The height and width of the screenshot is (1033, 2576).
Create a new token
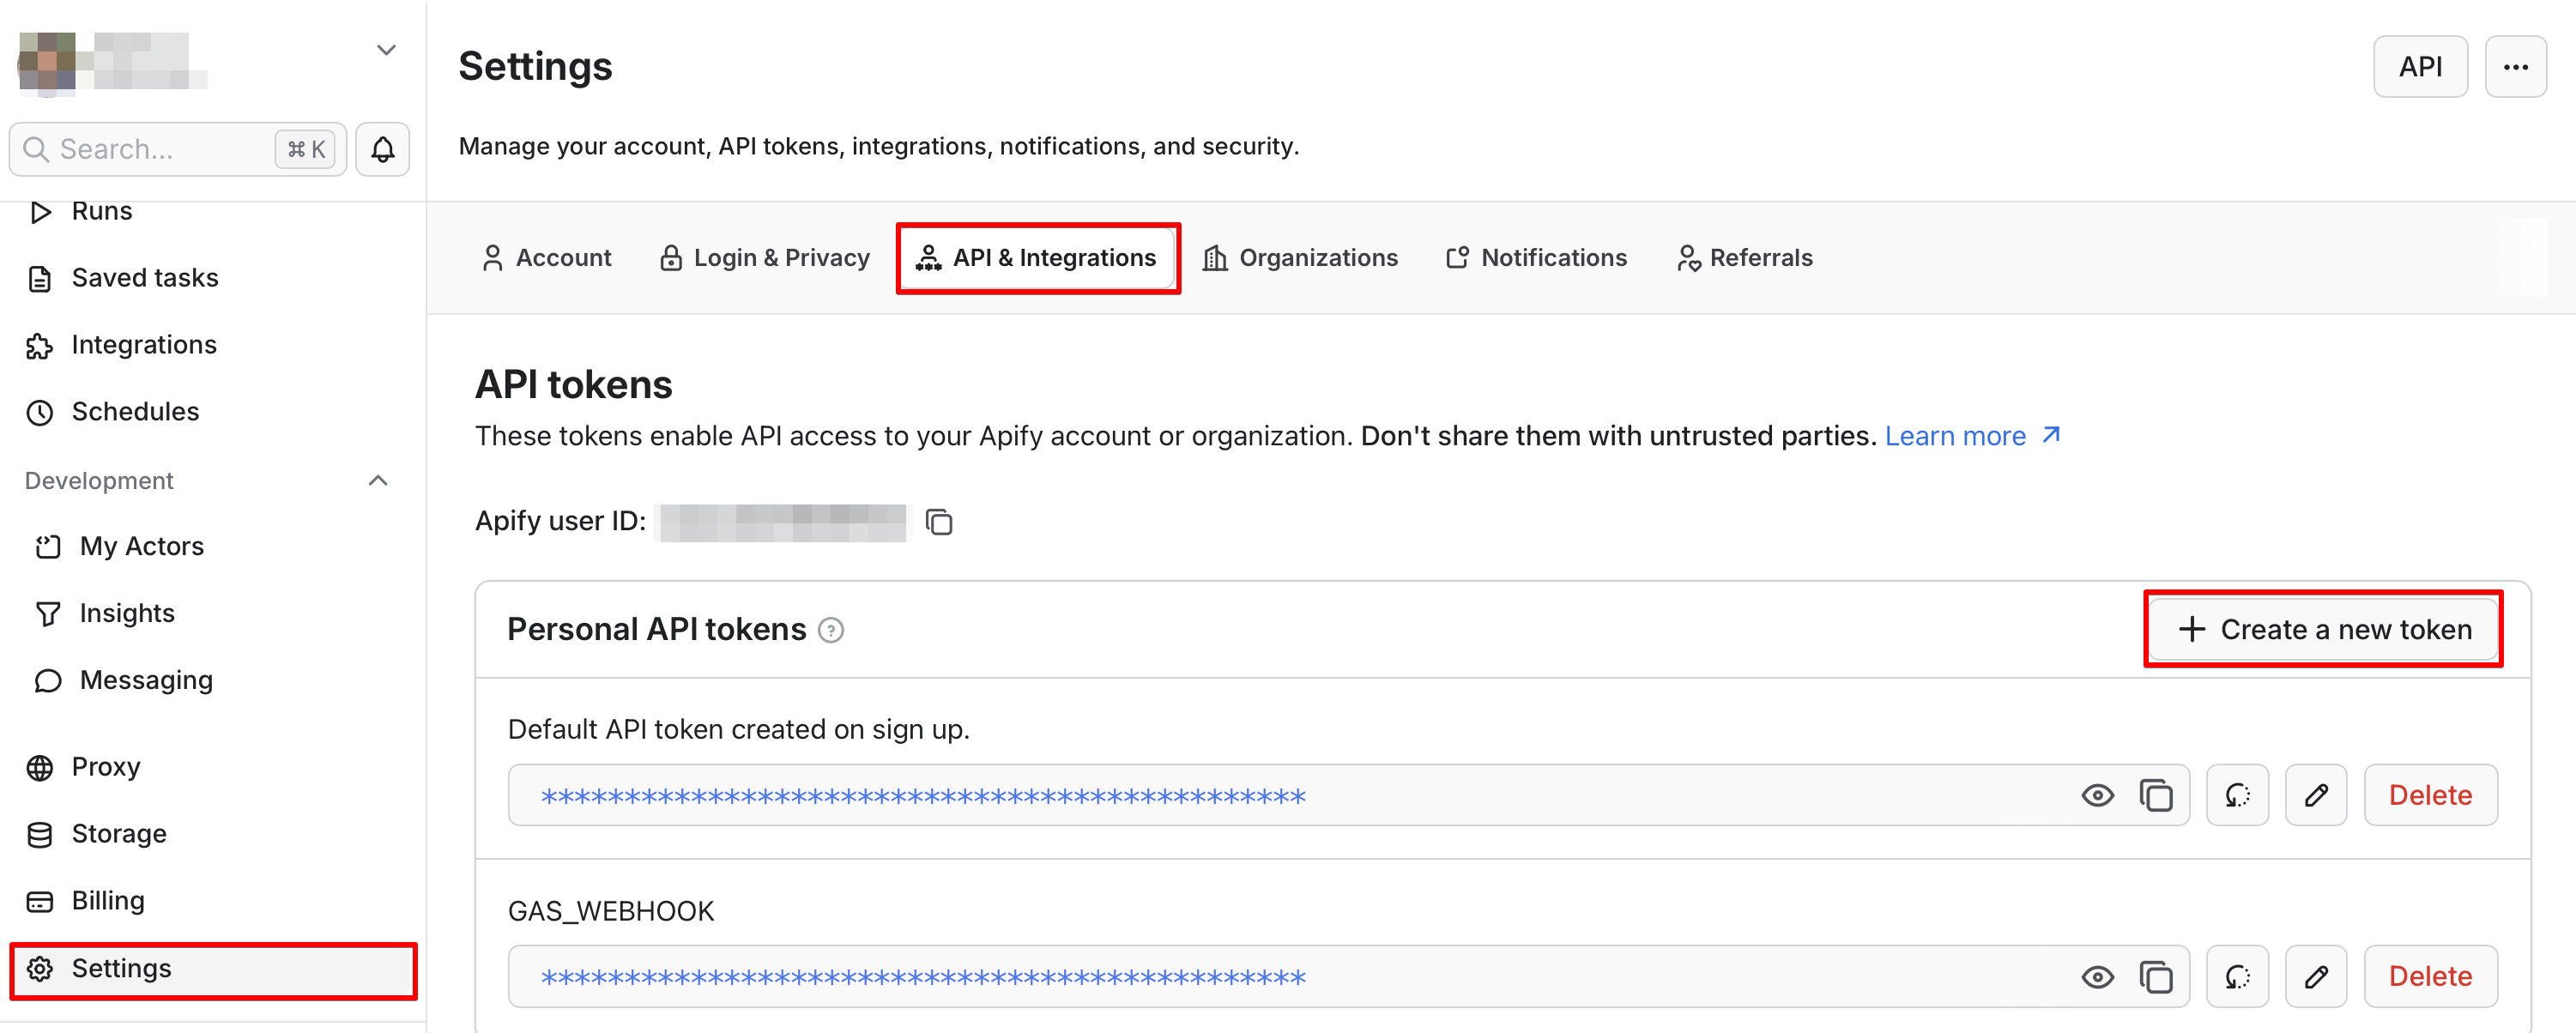[2322, 630]
